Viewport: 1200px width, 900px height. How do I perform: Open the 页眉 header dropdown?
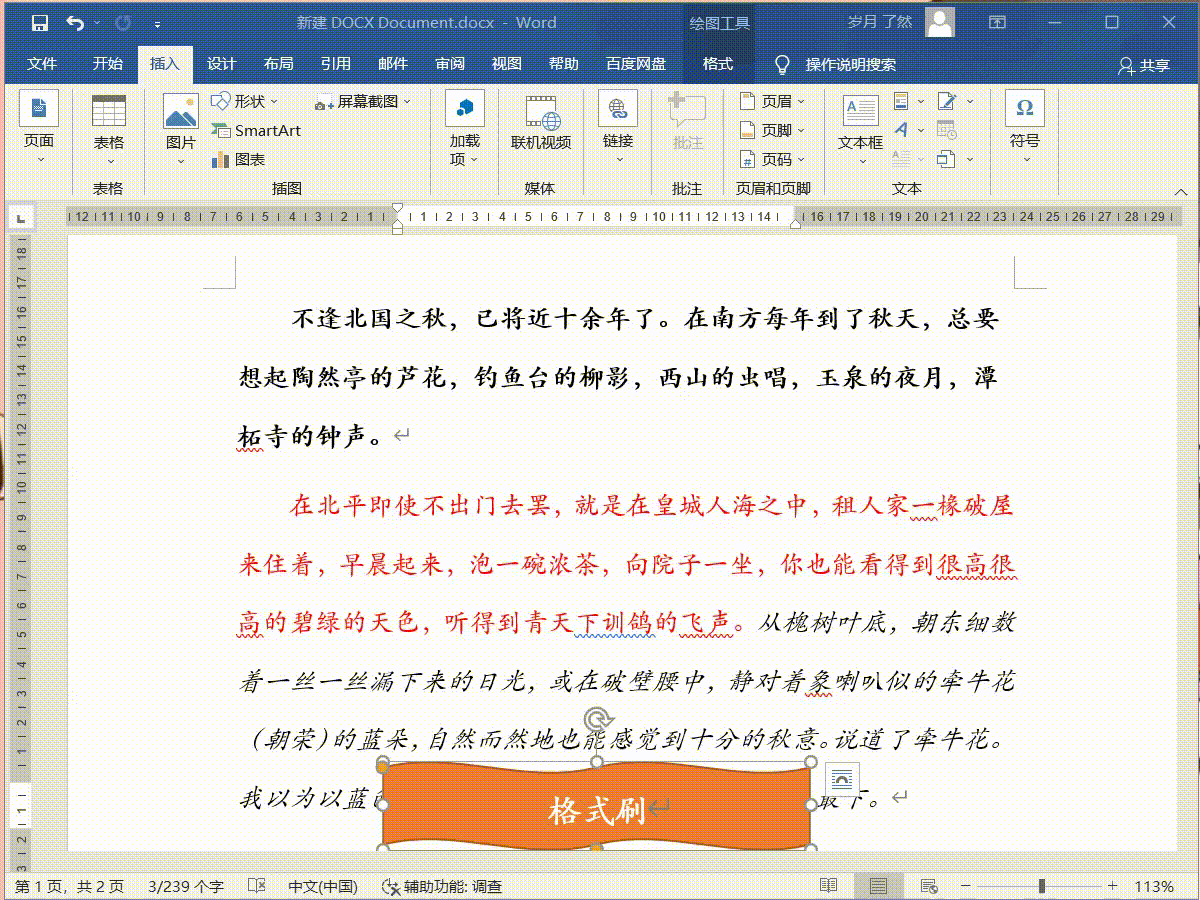[772, 101]
